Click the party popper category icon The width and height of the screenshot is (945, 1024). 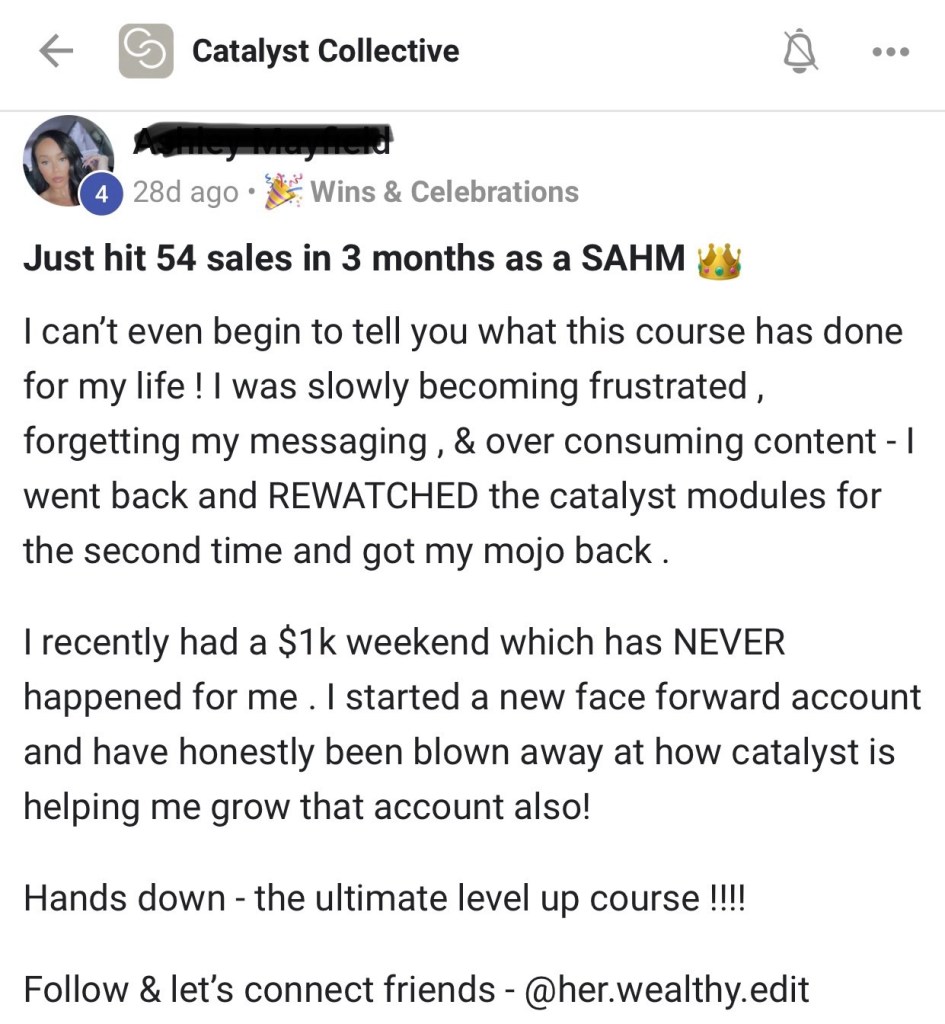point(282,190)
